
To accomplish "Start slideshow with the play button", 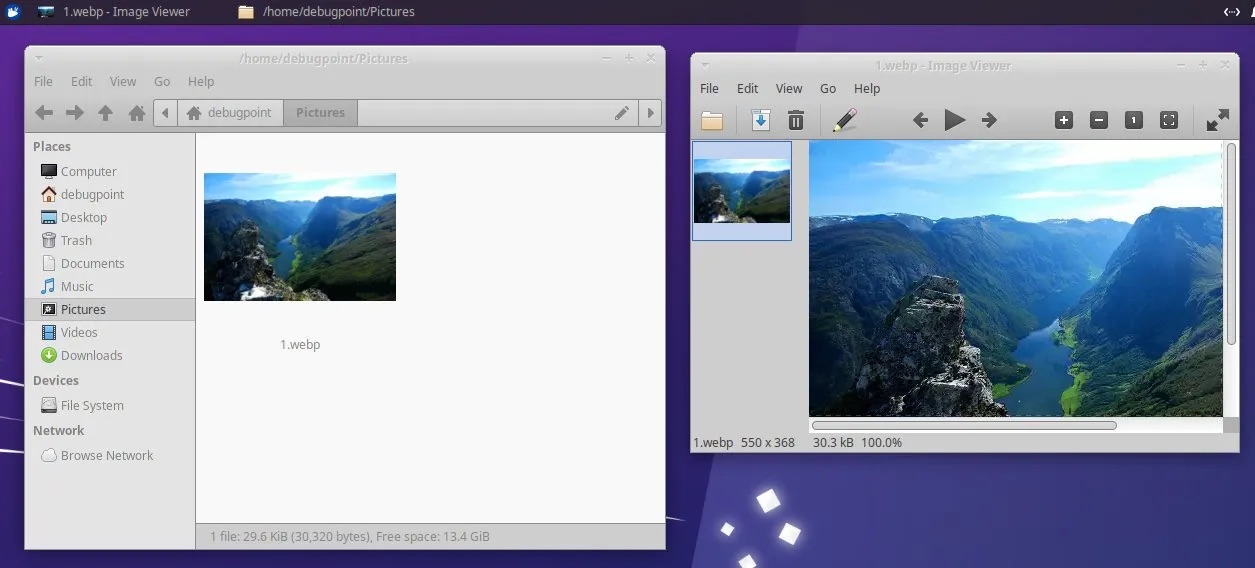I will click(955, 121).
